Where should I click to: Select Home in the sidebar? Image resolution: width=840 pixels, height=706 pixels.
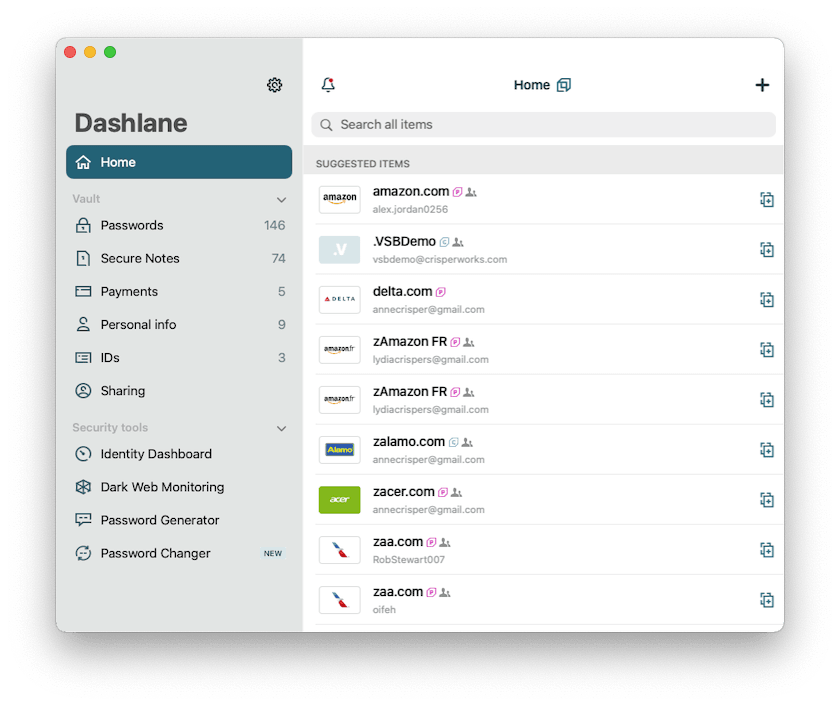(179, 162)
